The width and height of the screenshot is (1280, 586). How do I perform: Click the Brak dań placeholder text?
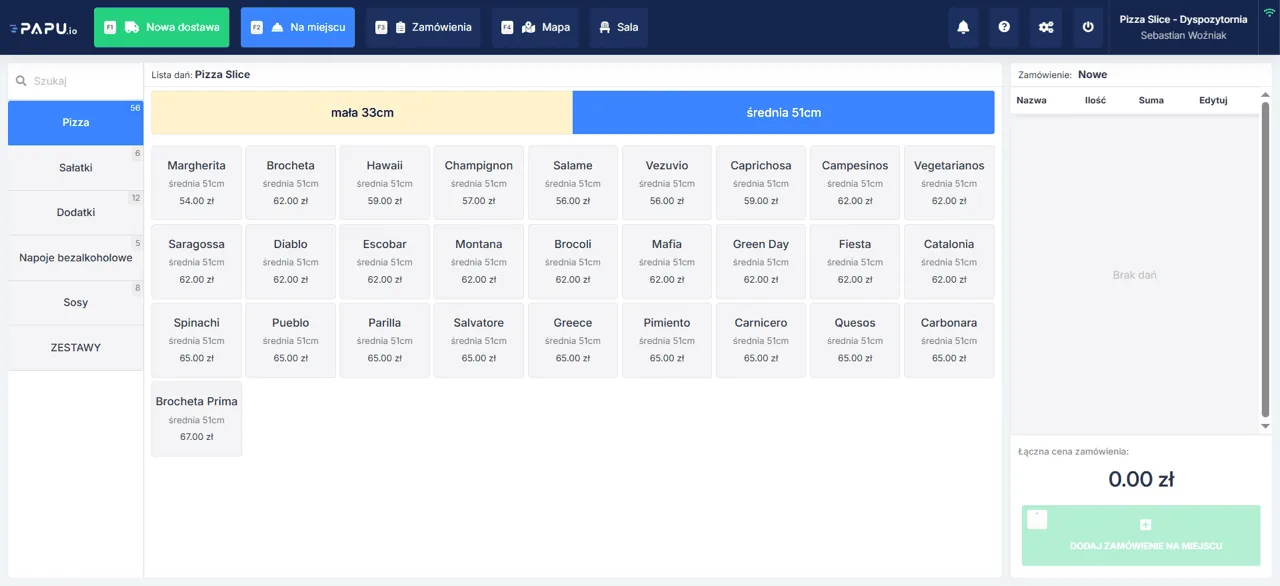click(1134, 275)
